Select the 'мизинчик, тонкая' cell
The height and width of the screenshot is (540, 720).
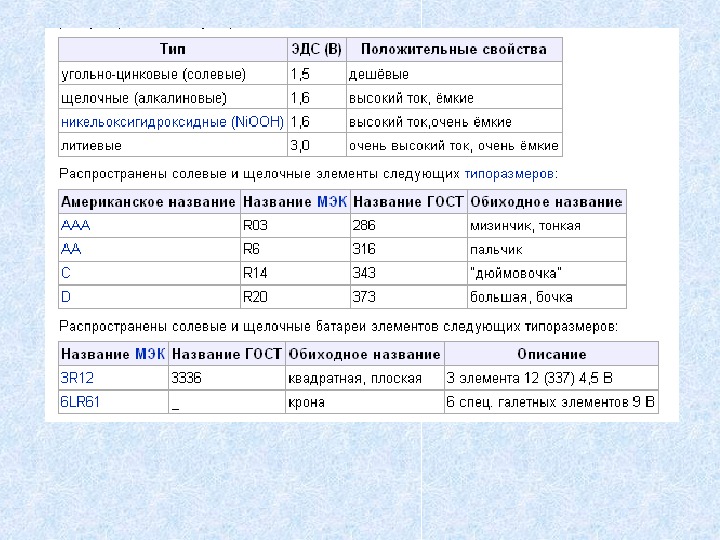pos(547,225)
